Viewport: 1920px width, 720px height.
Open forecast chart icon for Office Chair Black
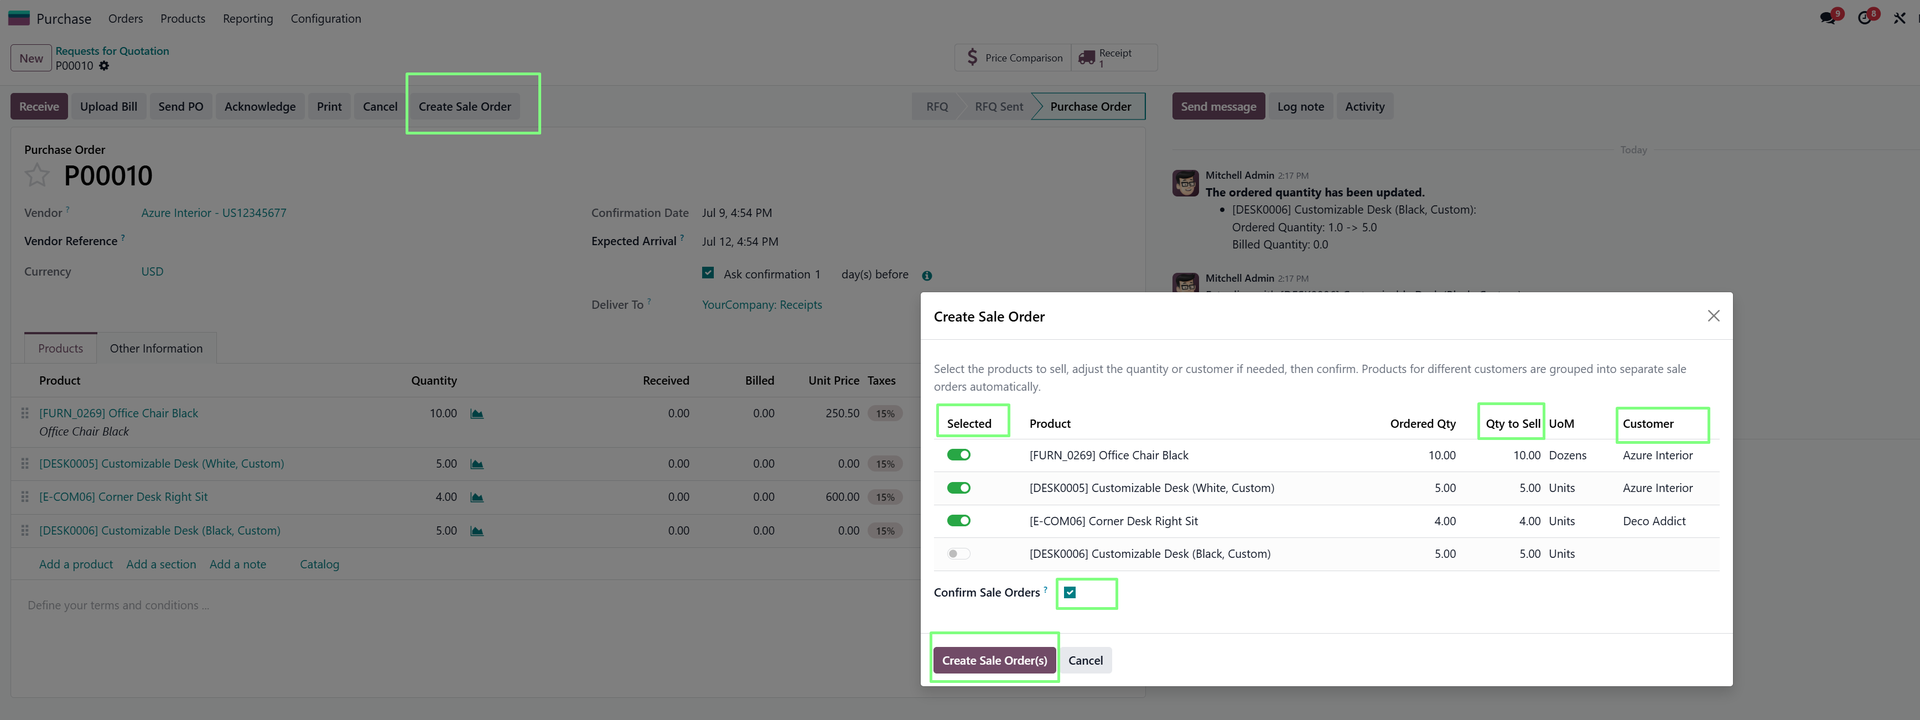pyautogui.click(x=477, y=414)
